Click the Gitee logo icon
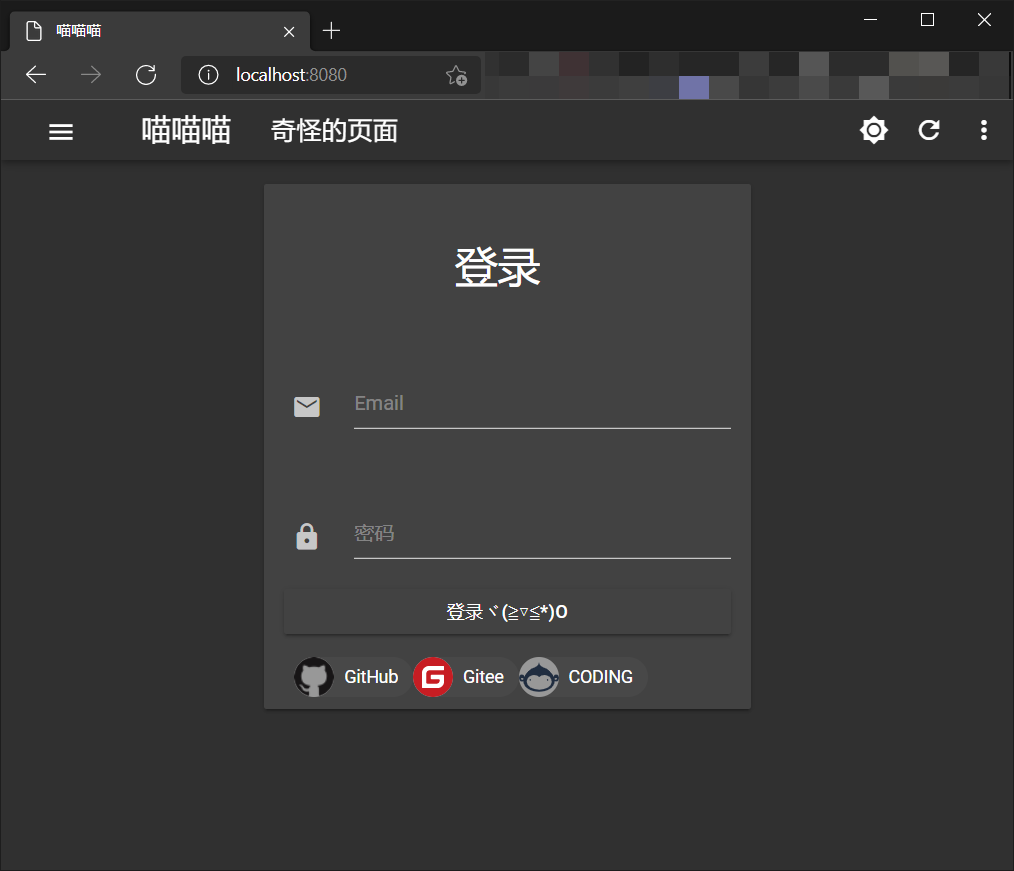This screenshot has height=871, width=1014. point(433,677)
